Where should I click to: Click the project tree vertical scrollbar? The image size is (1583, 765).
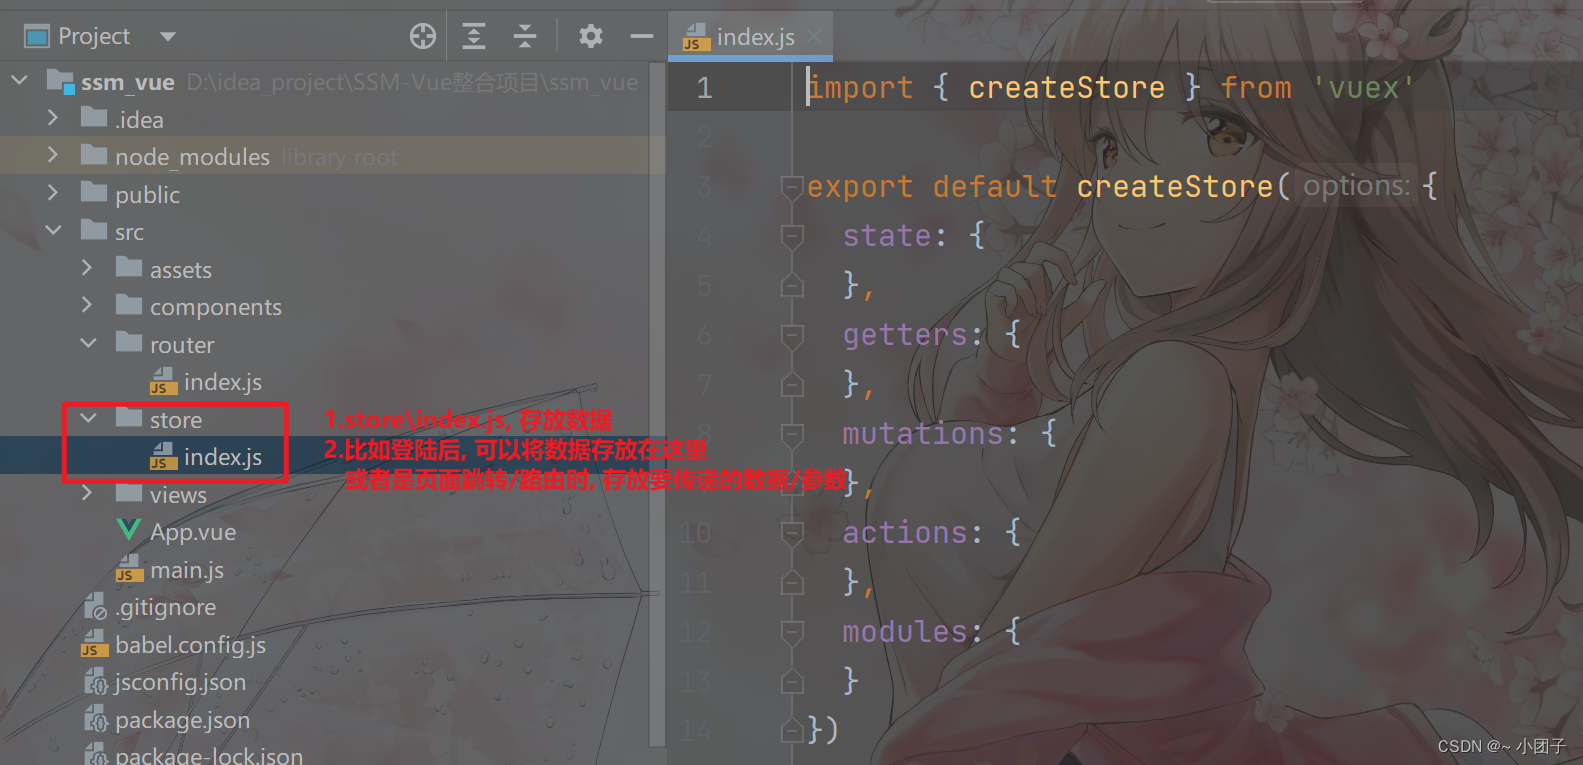[x=657, y=404]
